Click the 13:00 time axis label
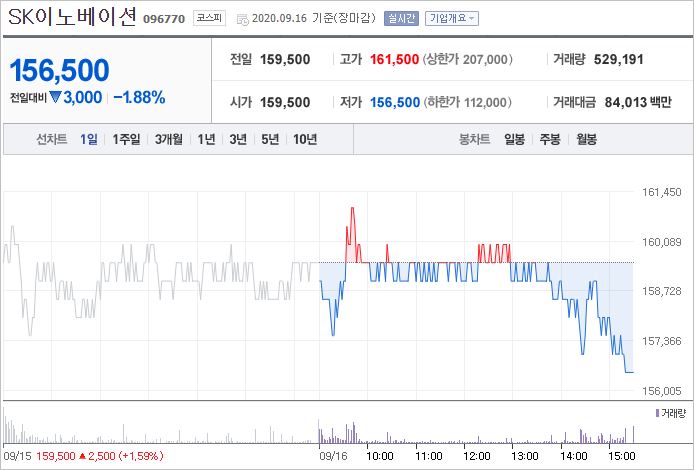The image size is (694, 470). click(525, 456)
